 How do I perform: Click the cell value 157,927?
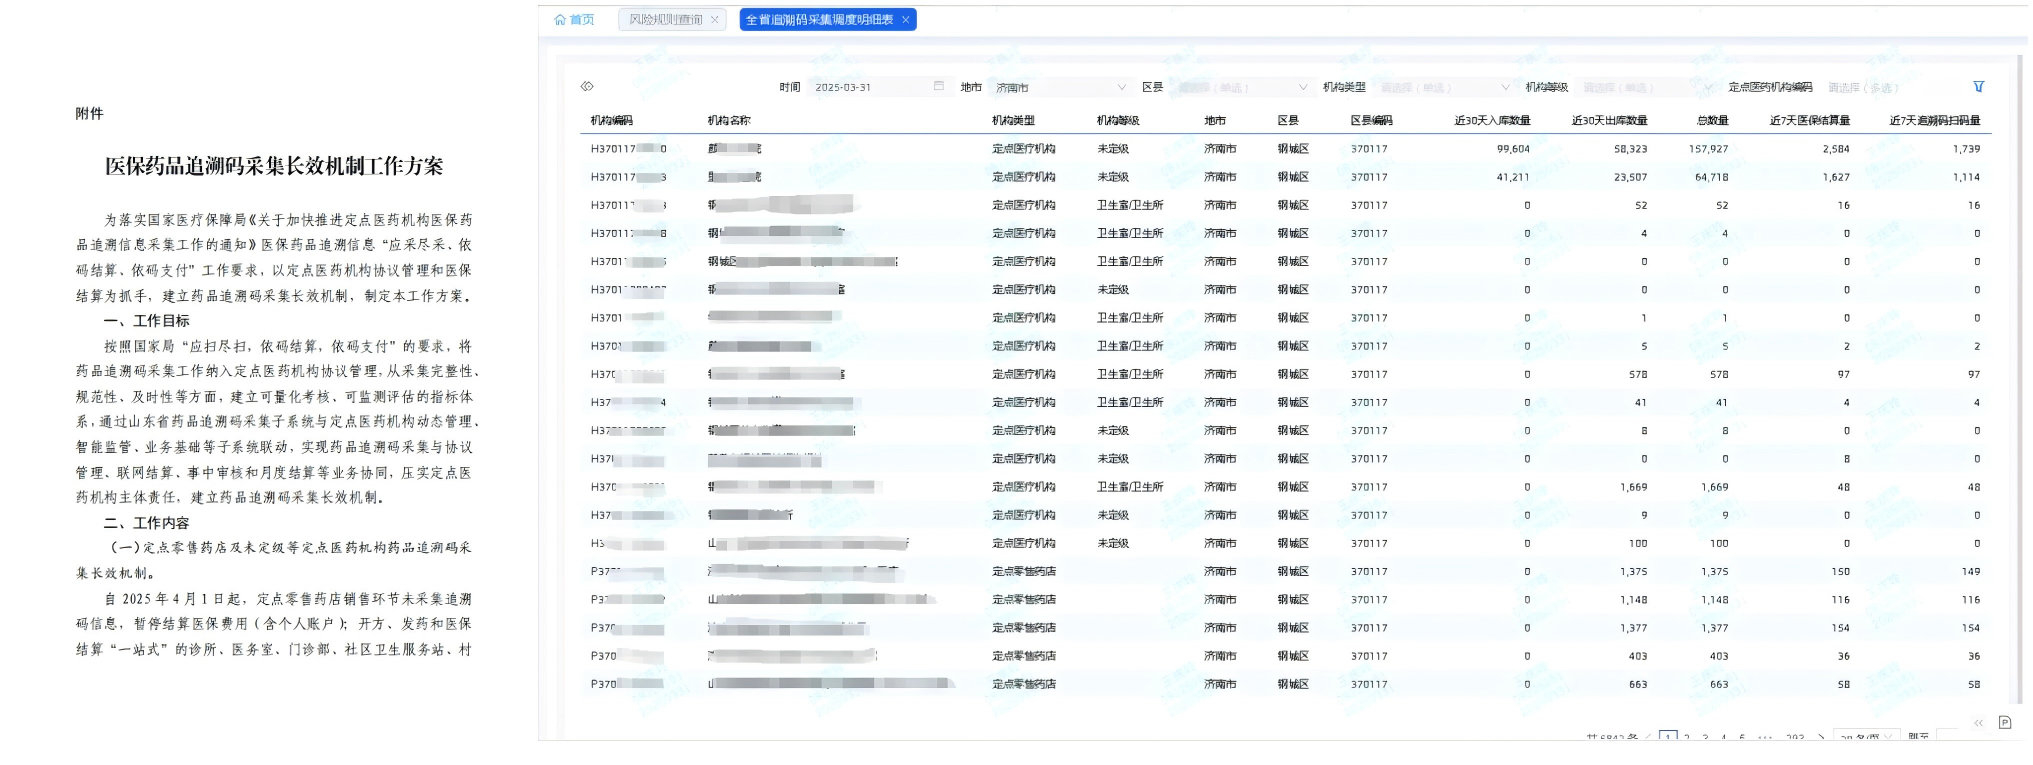(x=1708, y=148)
